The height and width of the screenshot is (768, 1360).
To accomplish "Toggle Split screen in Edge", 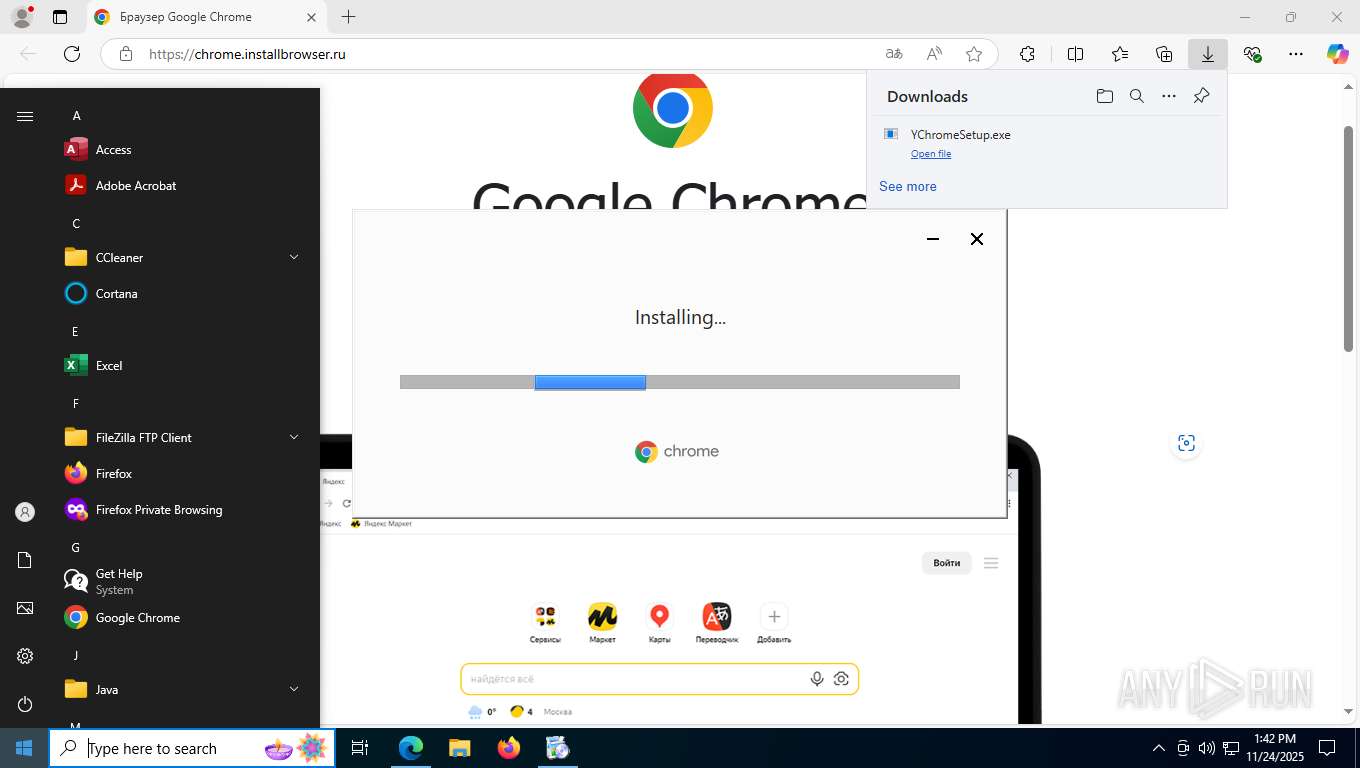I will [1075, 54].
